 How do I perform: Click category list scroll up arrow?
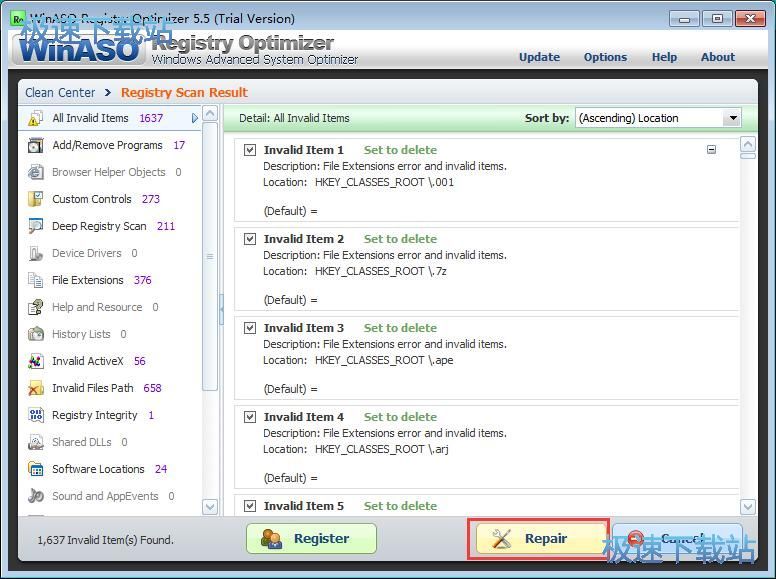coord(210,113)
